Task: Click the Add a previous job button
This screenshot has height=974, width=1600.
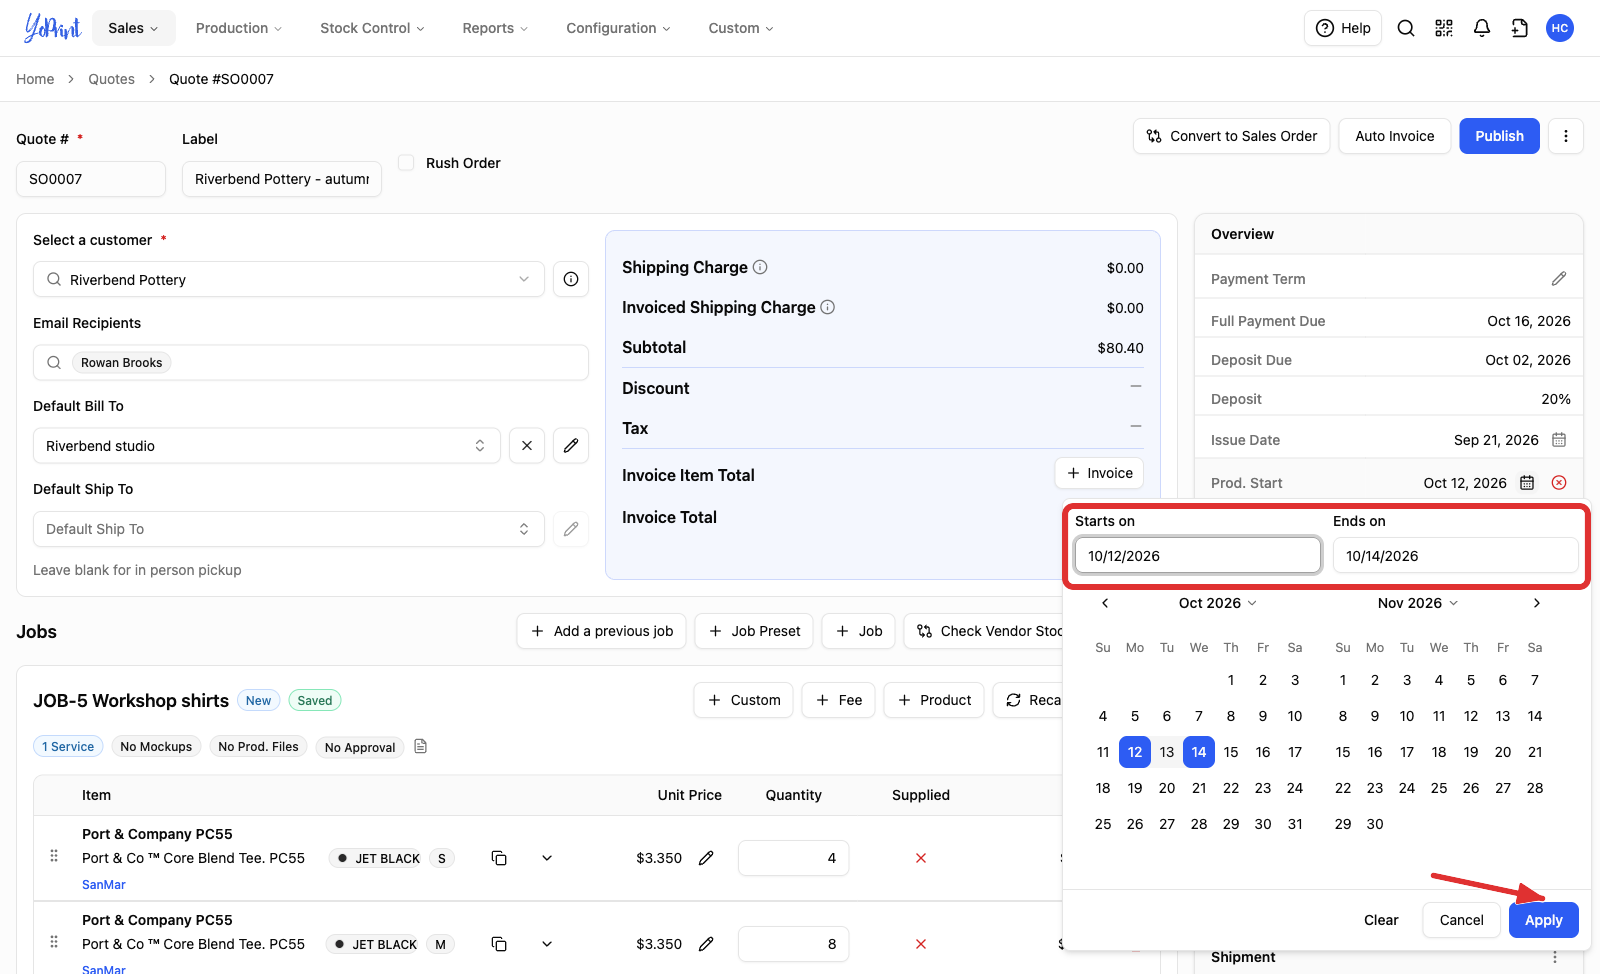Action: [x=601, y=631]
